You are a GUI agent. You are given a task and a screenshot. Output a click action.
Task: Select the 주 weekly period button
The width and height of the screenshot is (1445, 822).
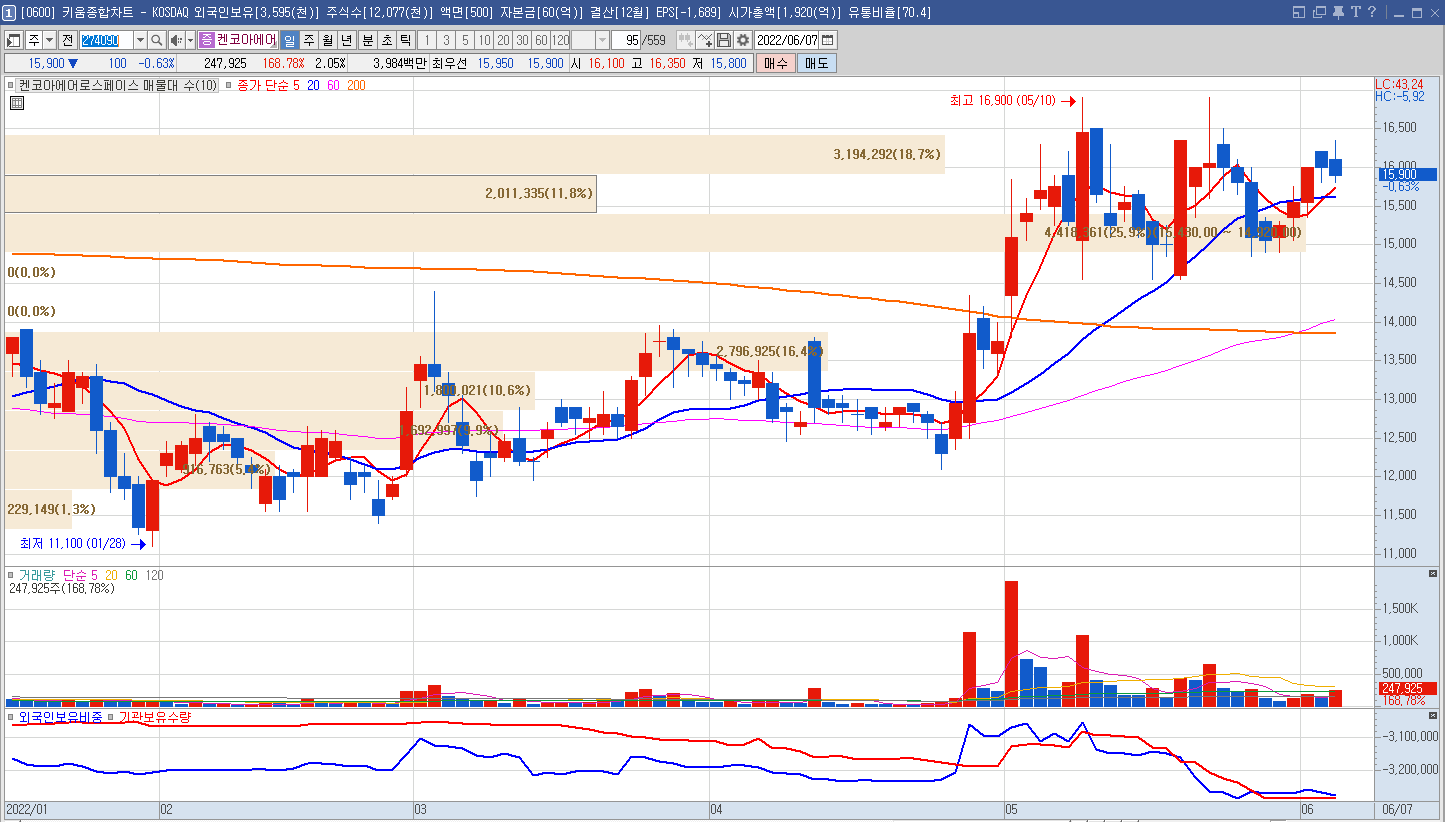(x=309, y=40)
